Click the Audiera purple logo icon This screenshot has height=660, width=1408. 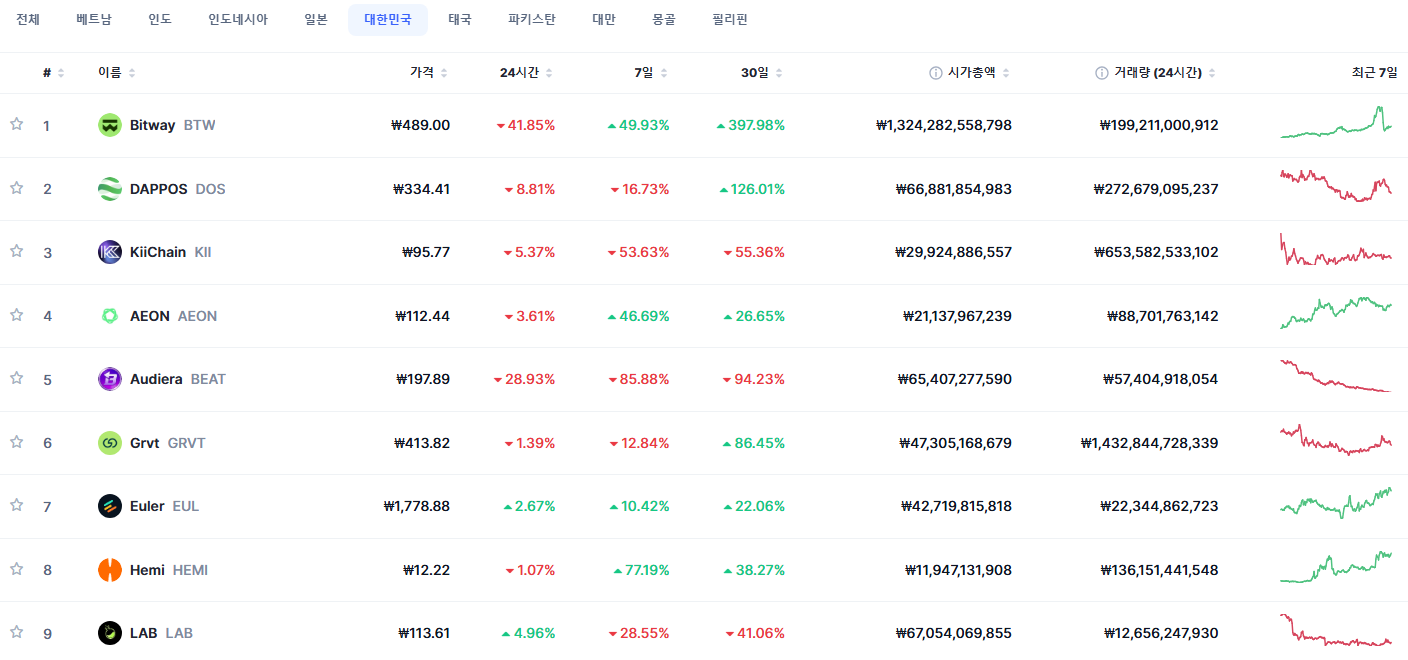coord(110,379)
